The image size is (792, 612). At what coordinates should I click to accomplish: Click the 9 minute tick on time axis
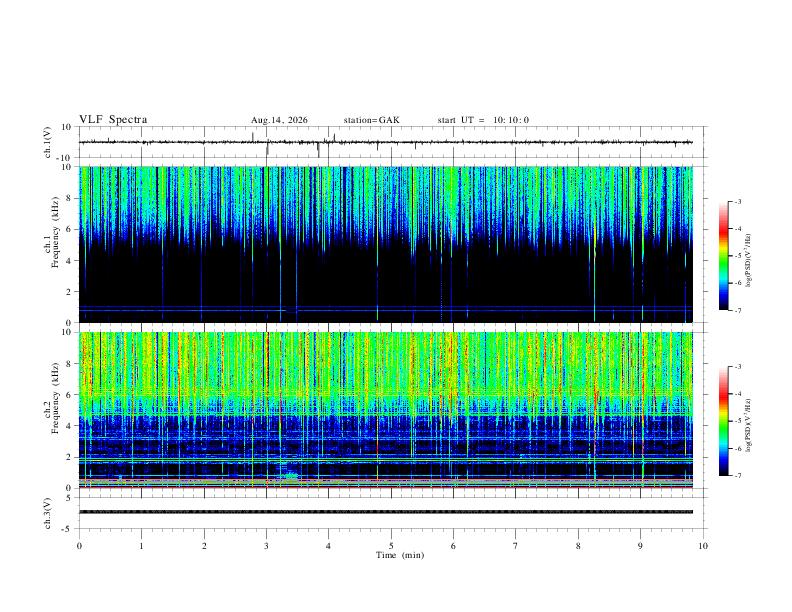point(640,546)
